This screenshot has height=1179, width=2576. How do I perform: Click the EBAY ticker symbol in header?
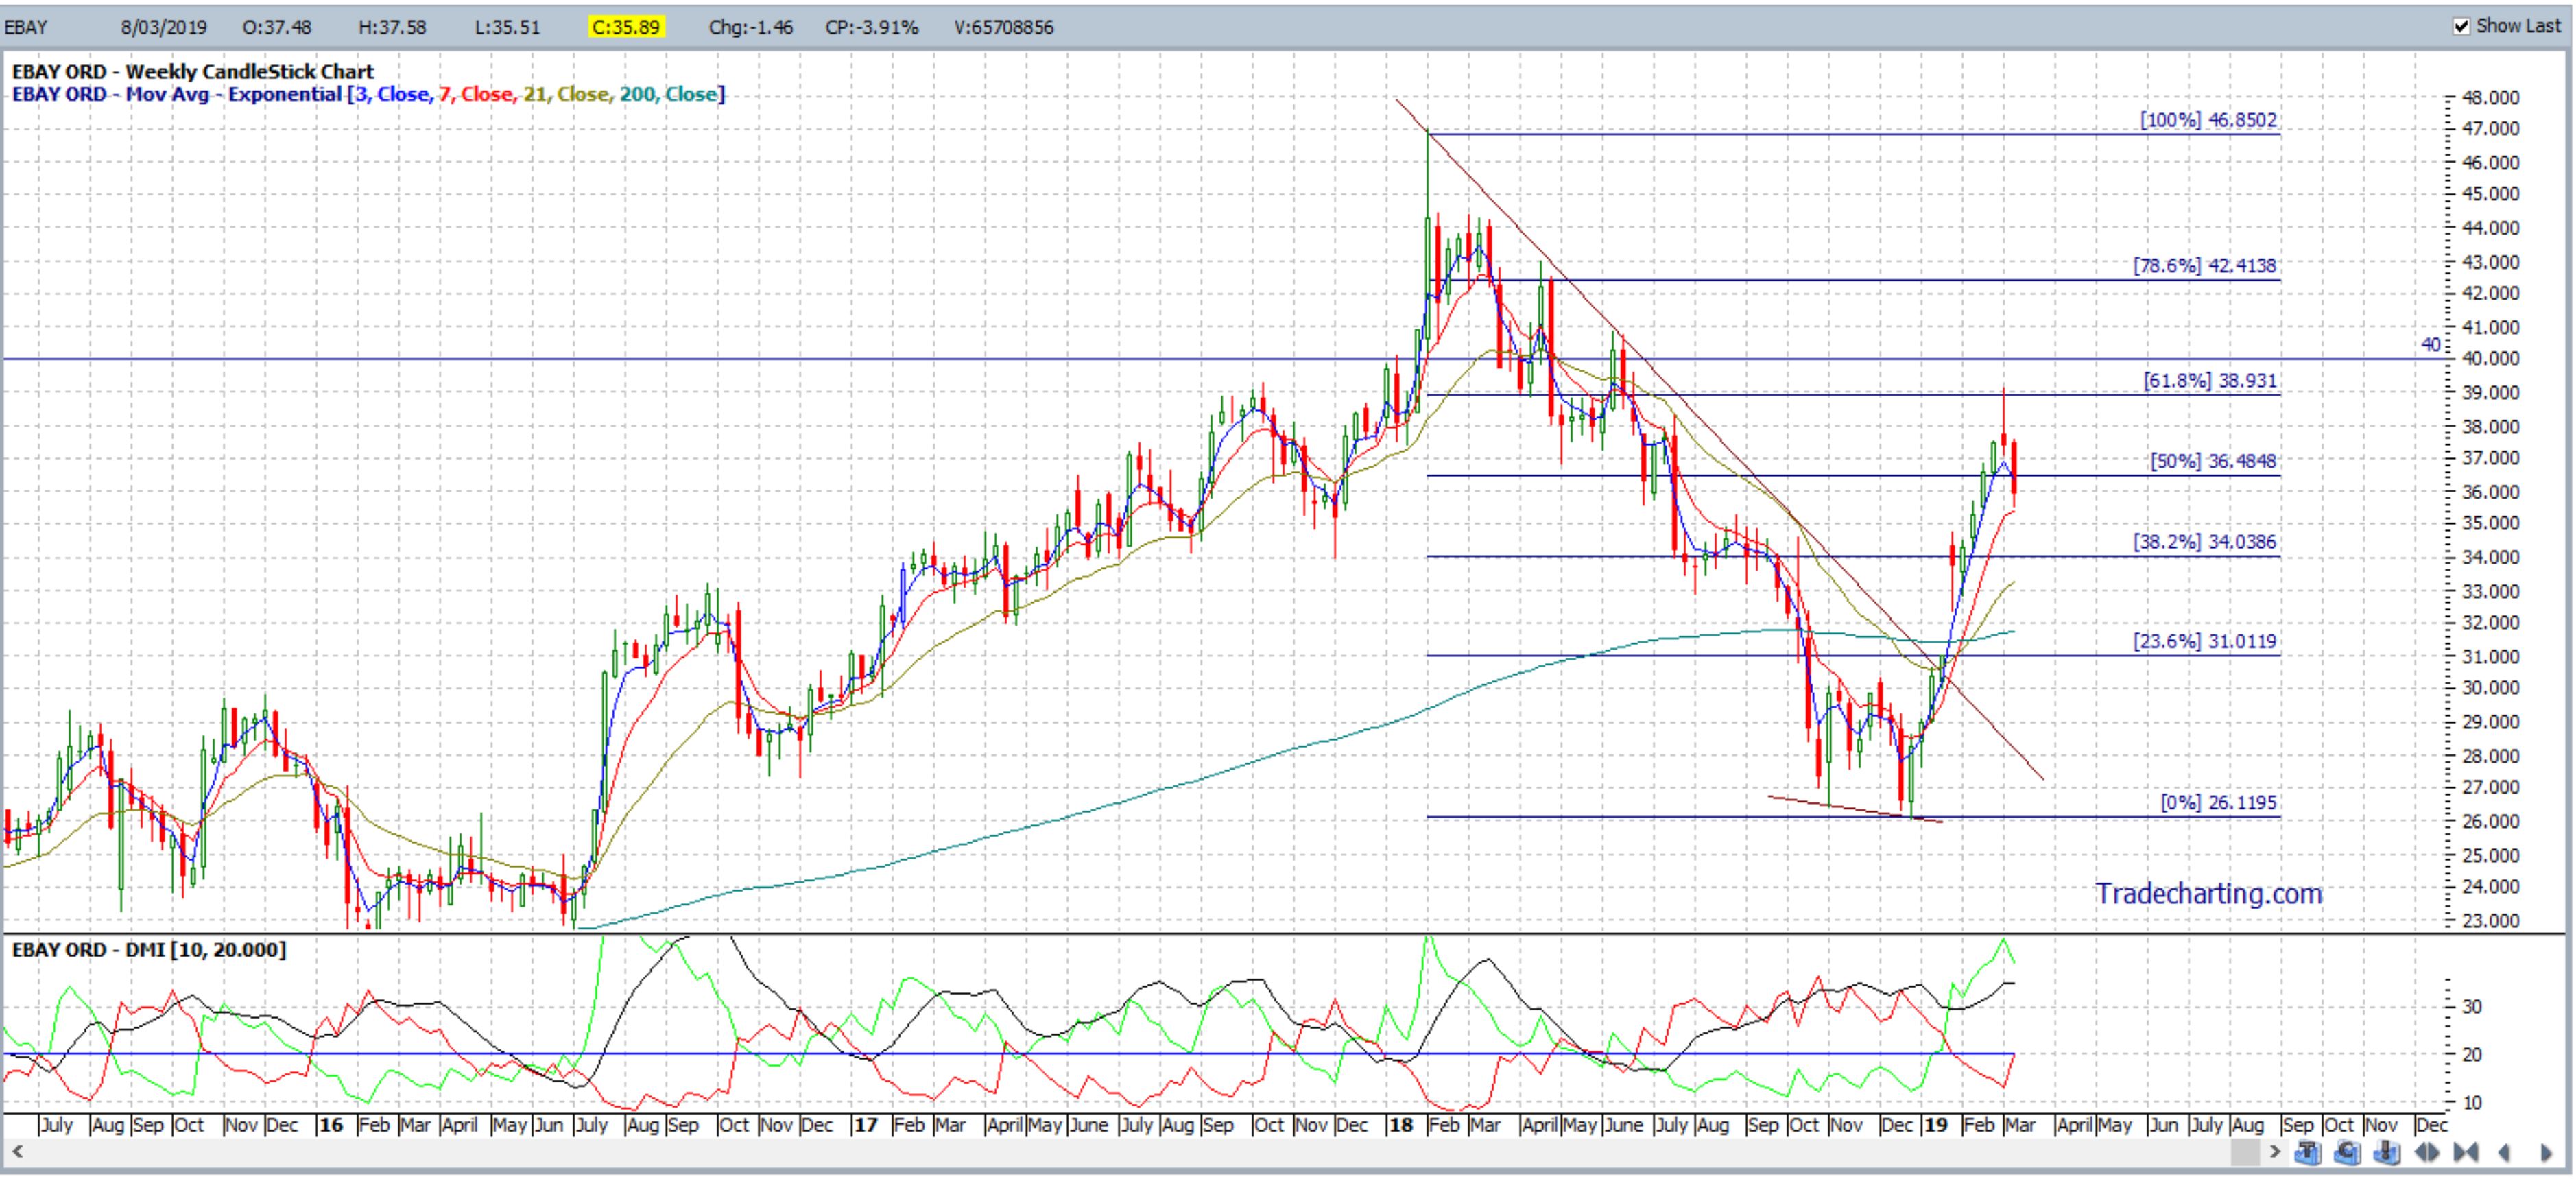[x=26, y=27]
